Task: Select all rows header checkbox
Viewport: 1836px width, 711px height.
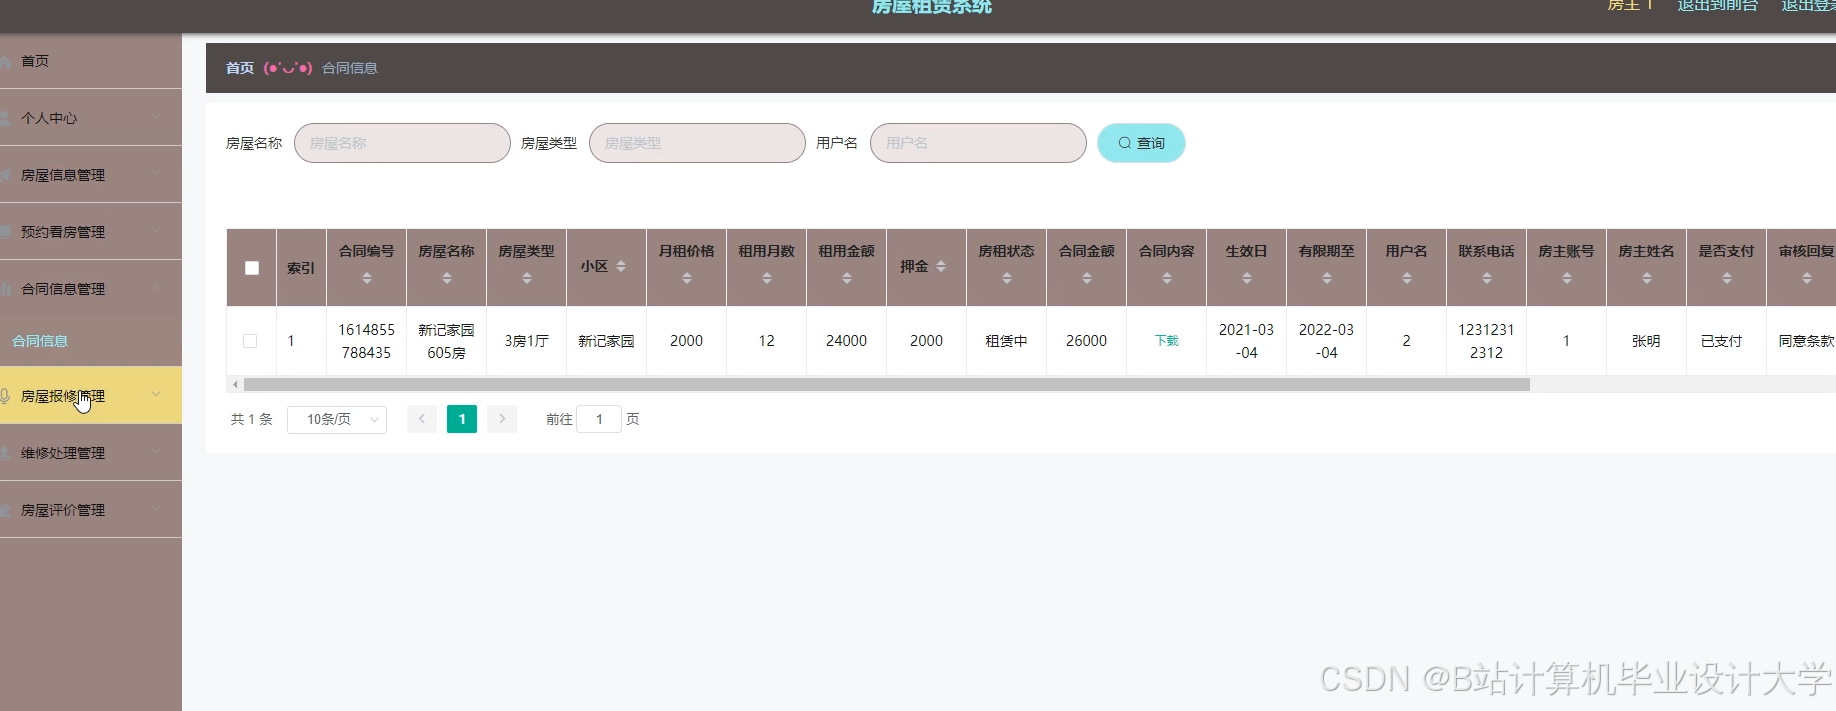Action: (252, 268)
